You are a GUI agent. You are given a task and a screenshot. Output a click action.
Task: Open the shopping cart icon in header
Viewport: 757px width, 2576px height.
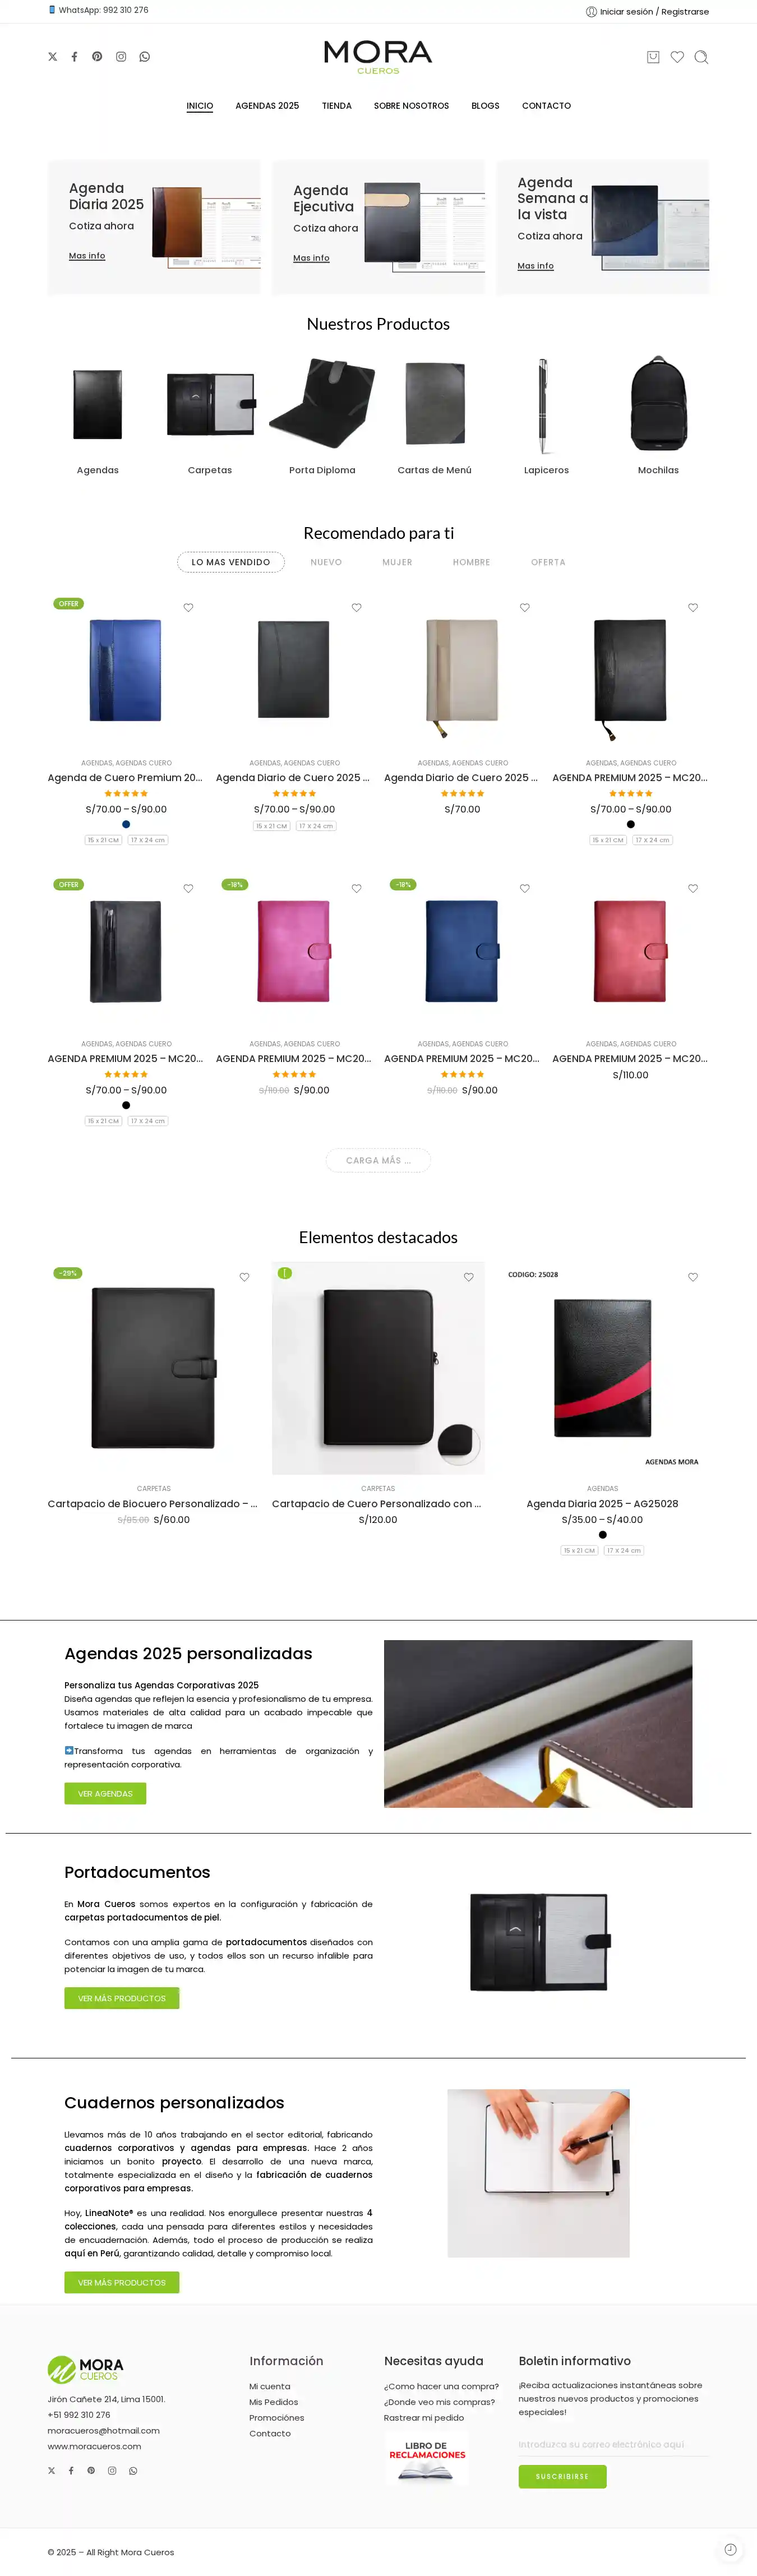[653, 57]
